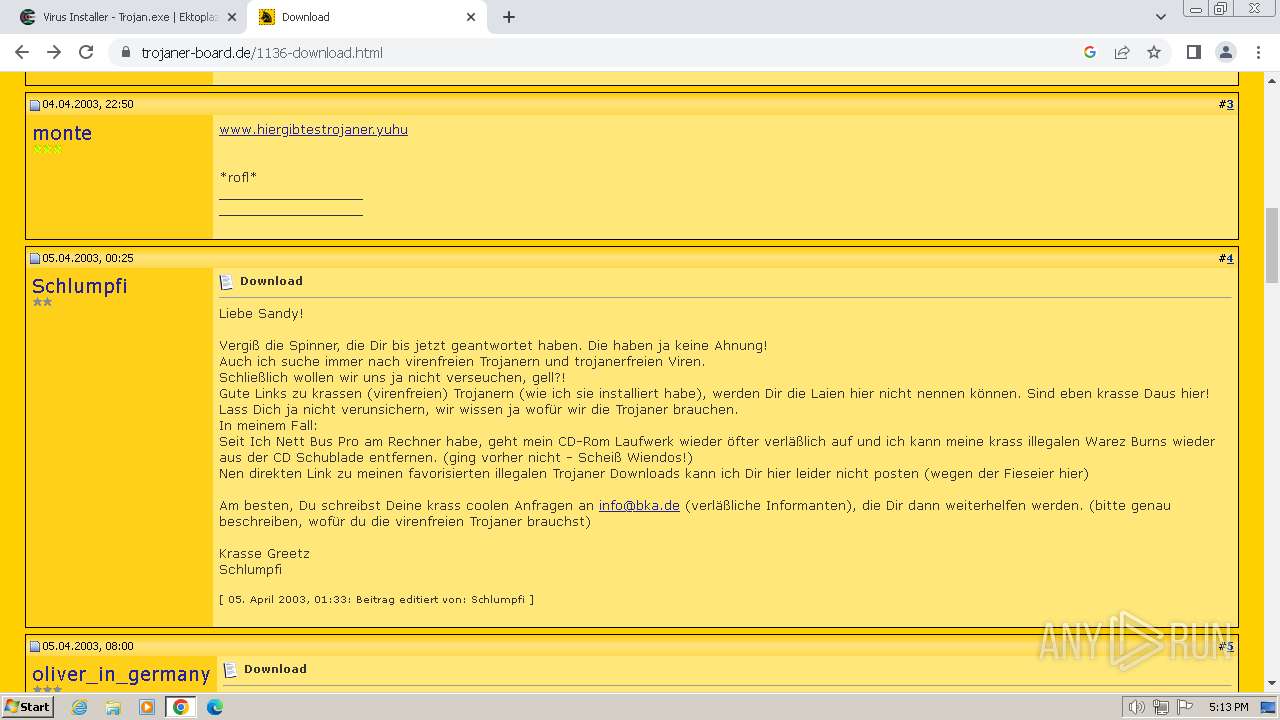The height and width of the screenshot is (720, 1280).
Task: Open the info@bka.de email link
Action: click(639, 505)
